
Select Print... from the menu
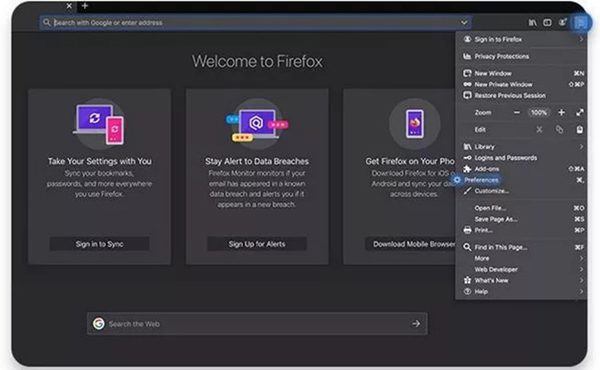tap(521, 230)
